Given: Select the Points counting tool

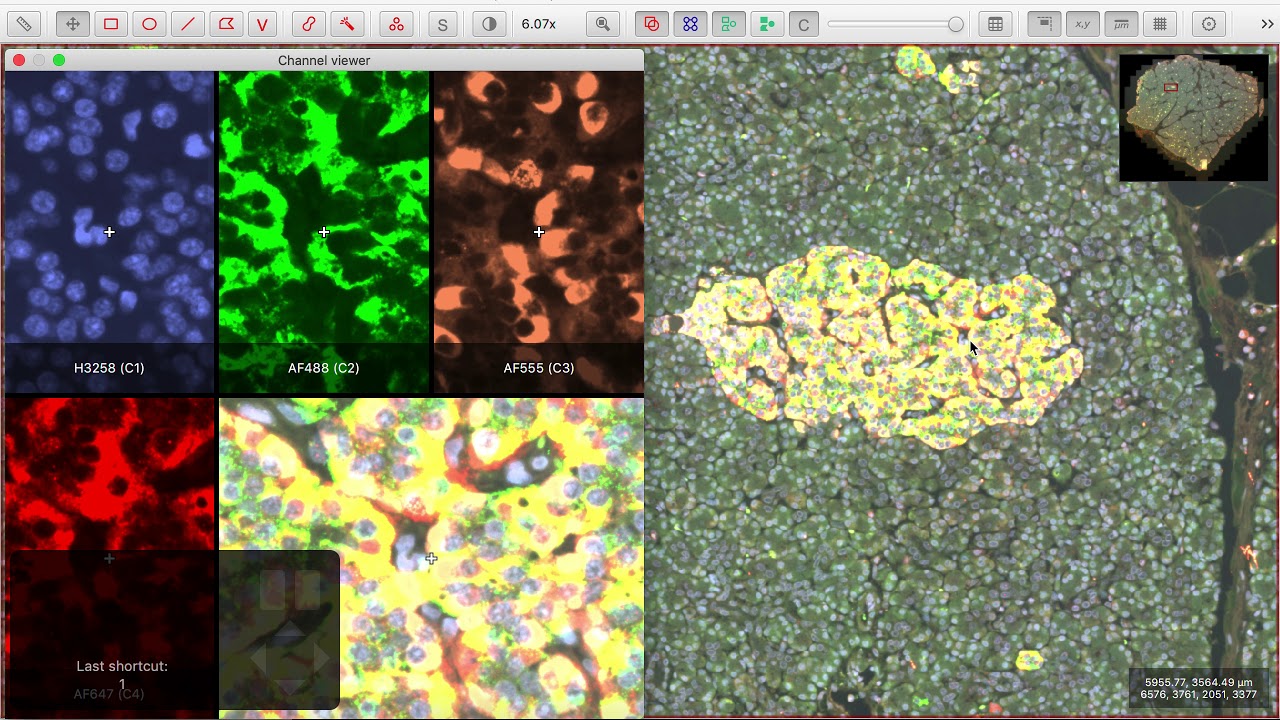Looking at the screenshot, I should coord(397,24).
